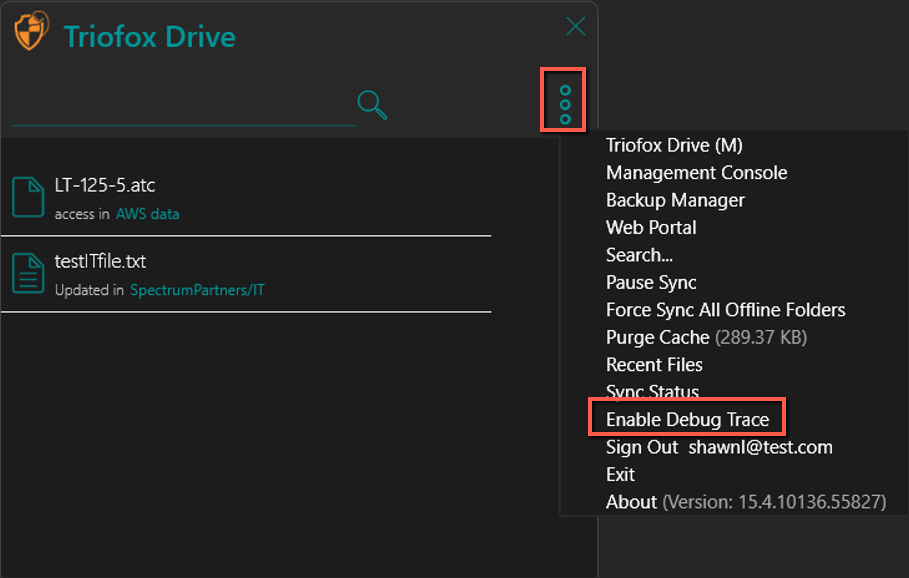The width and height of the screenshot is (909, 578).
Task: Open the three-dot options menu
Action: tap(565, 104)
